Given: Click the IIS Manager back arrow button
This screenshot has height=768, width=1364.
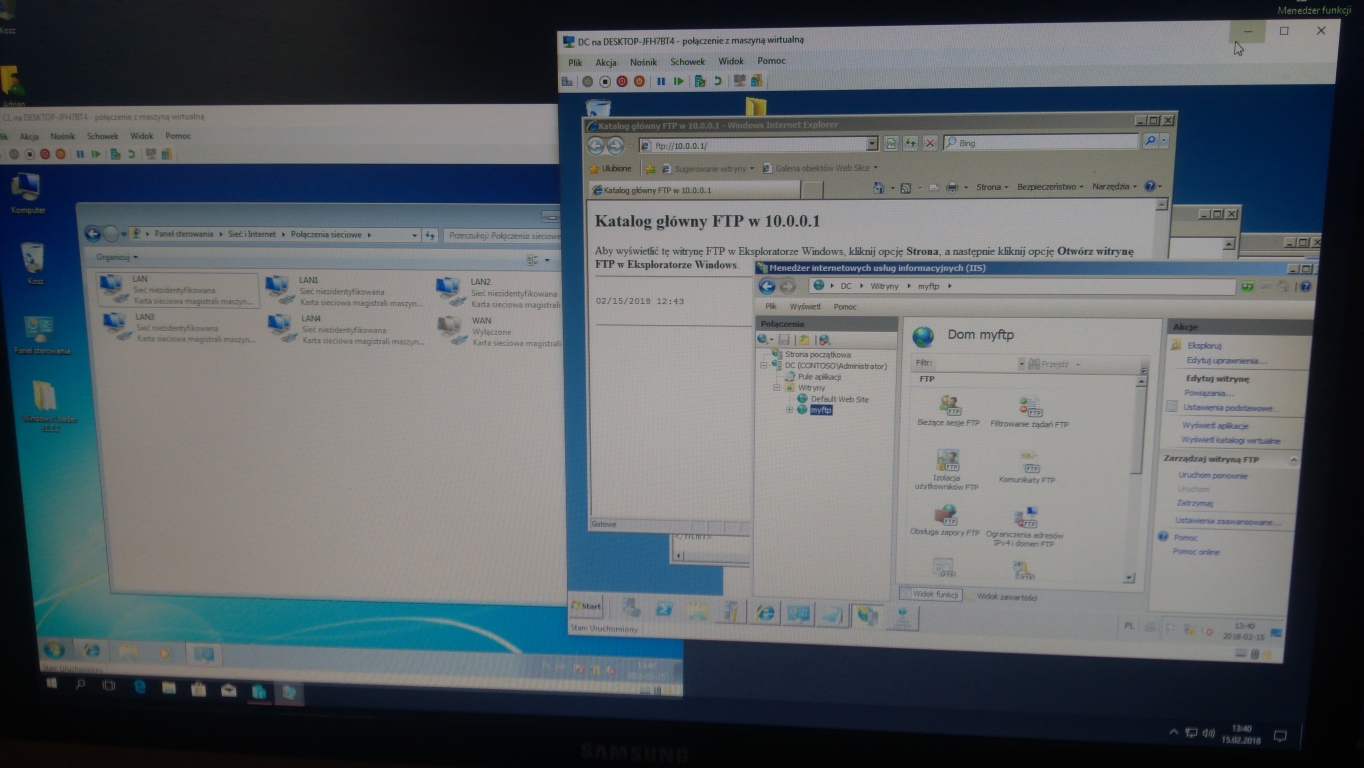Looking at the screenshot, I should [767, 286].
